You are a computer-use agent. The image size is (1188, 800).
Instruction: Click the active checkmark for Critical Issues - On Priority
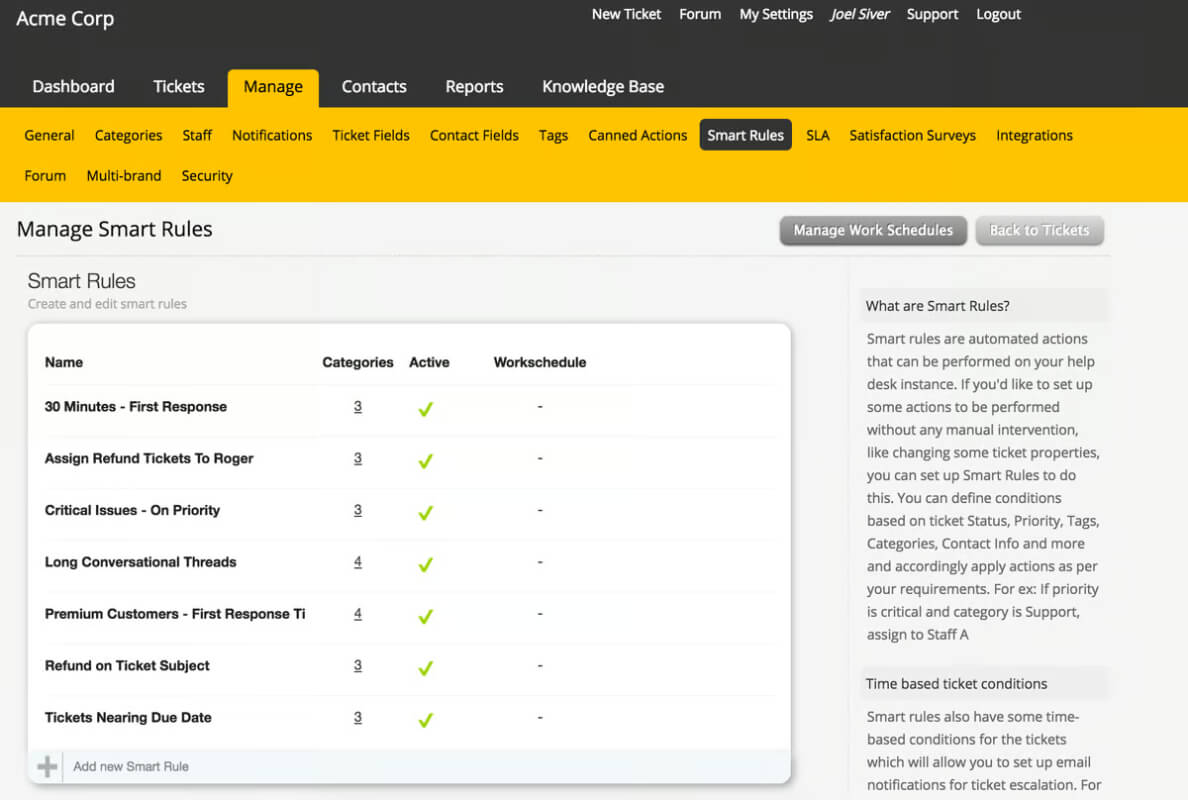pyautogui.click(x=426, y=512)
